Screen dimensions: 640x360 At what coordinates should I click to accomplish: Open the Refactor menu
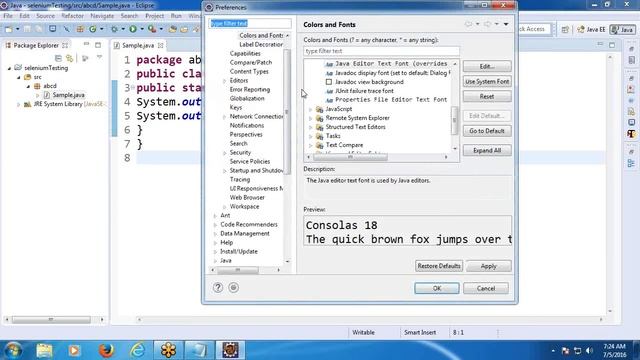click(x=72, y=16)
